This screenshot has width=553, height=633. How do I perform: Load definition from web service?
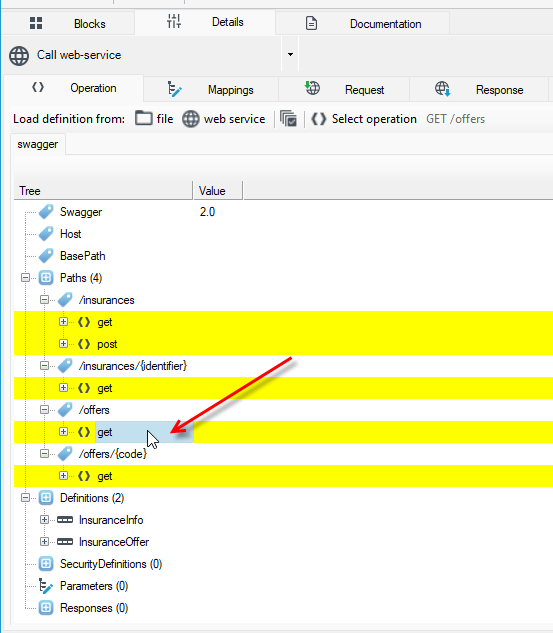224,119
